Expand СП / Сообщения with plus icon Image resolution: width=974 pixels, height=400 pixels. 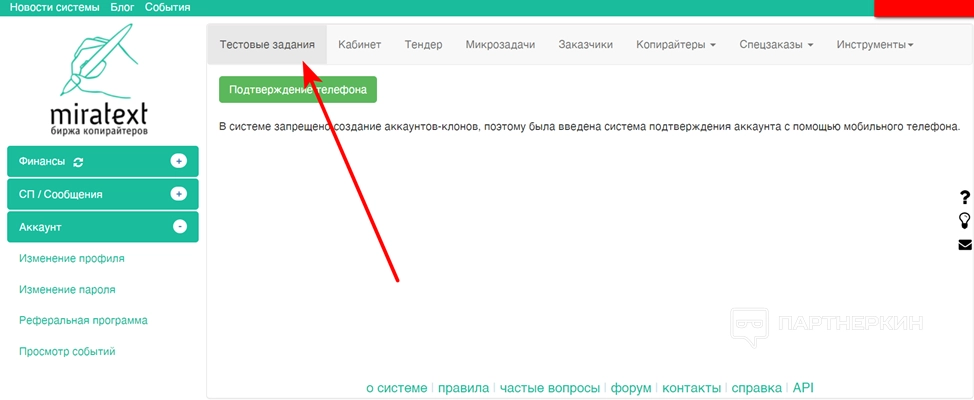(179, 194)
